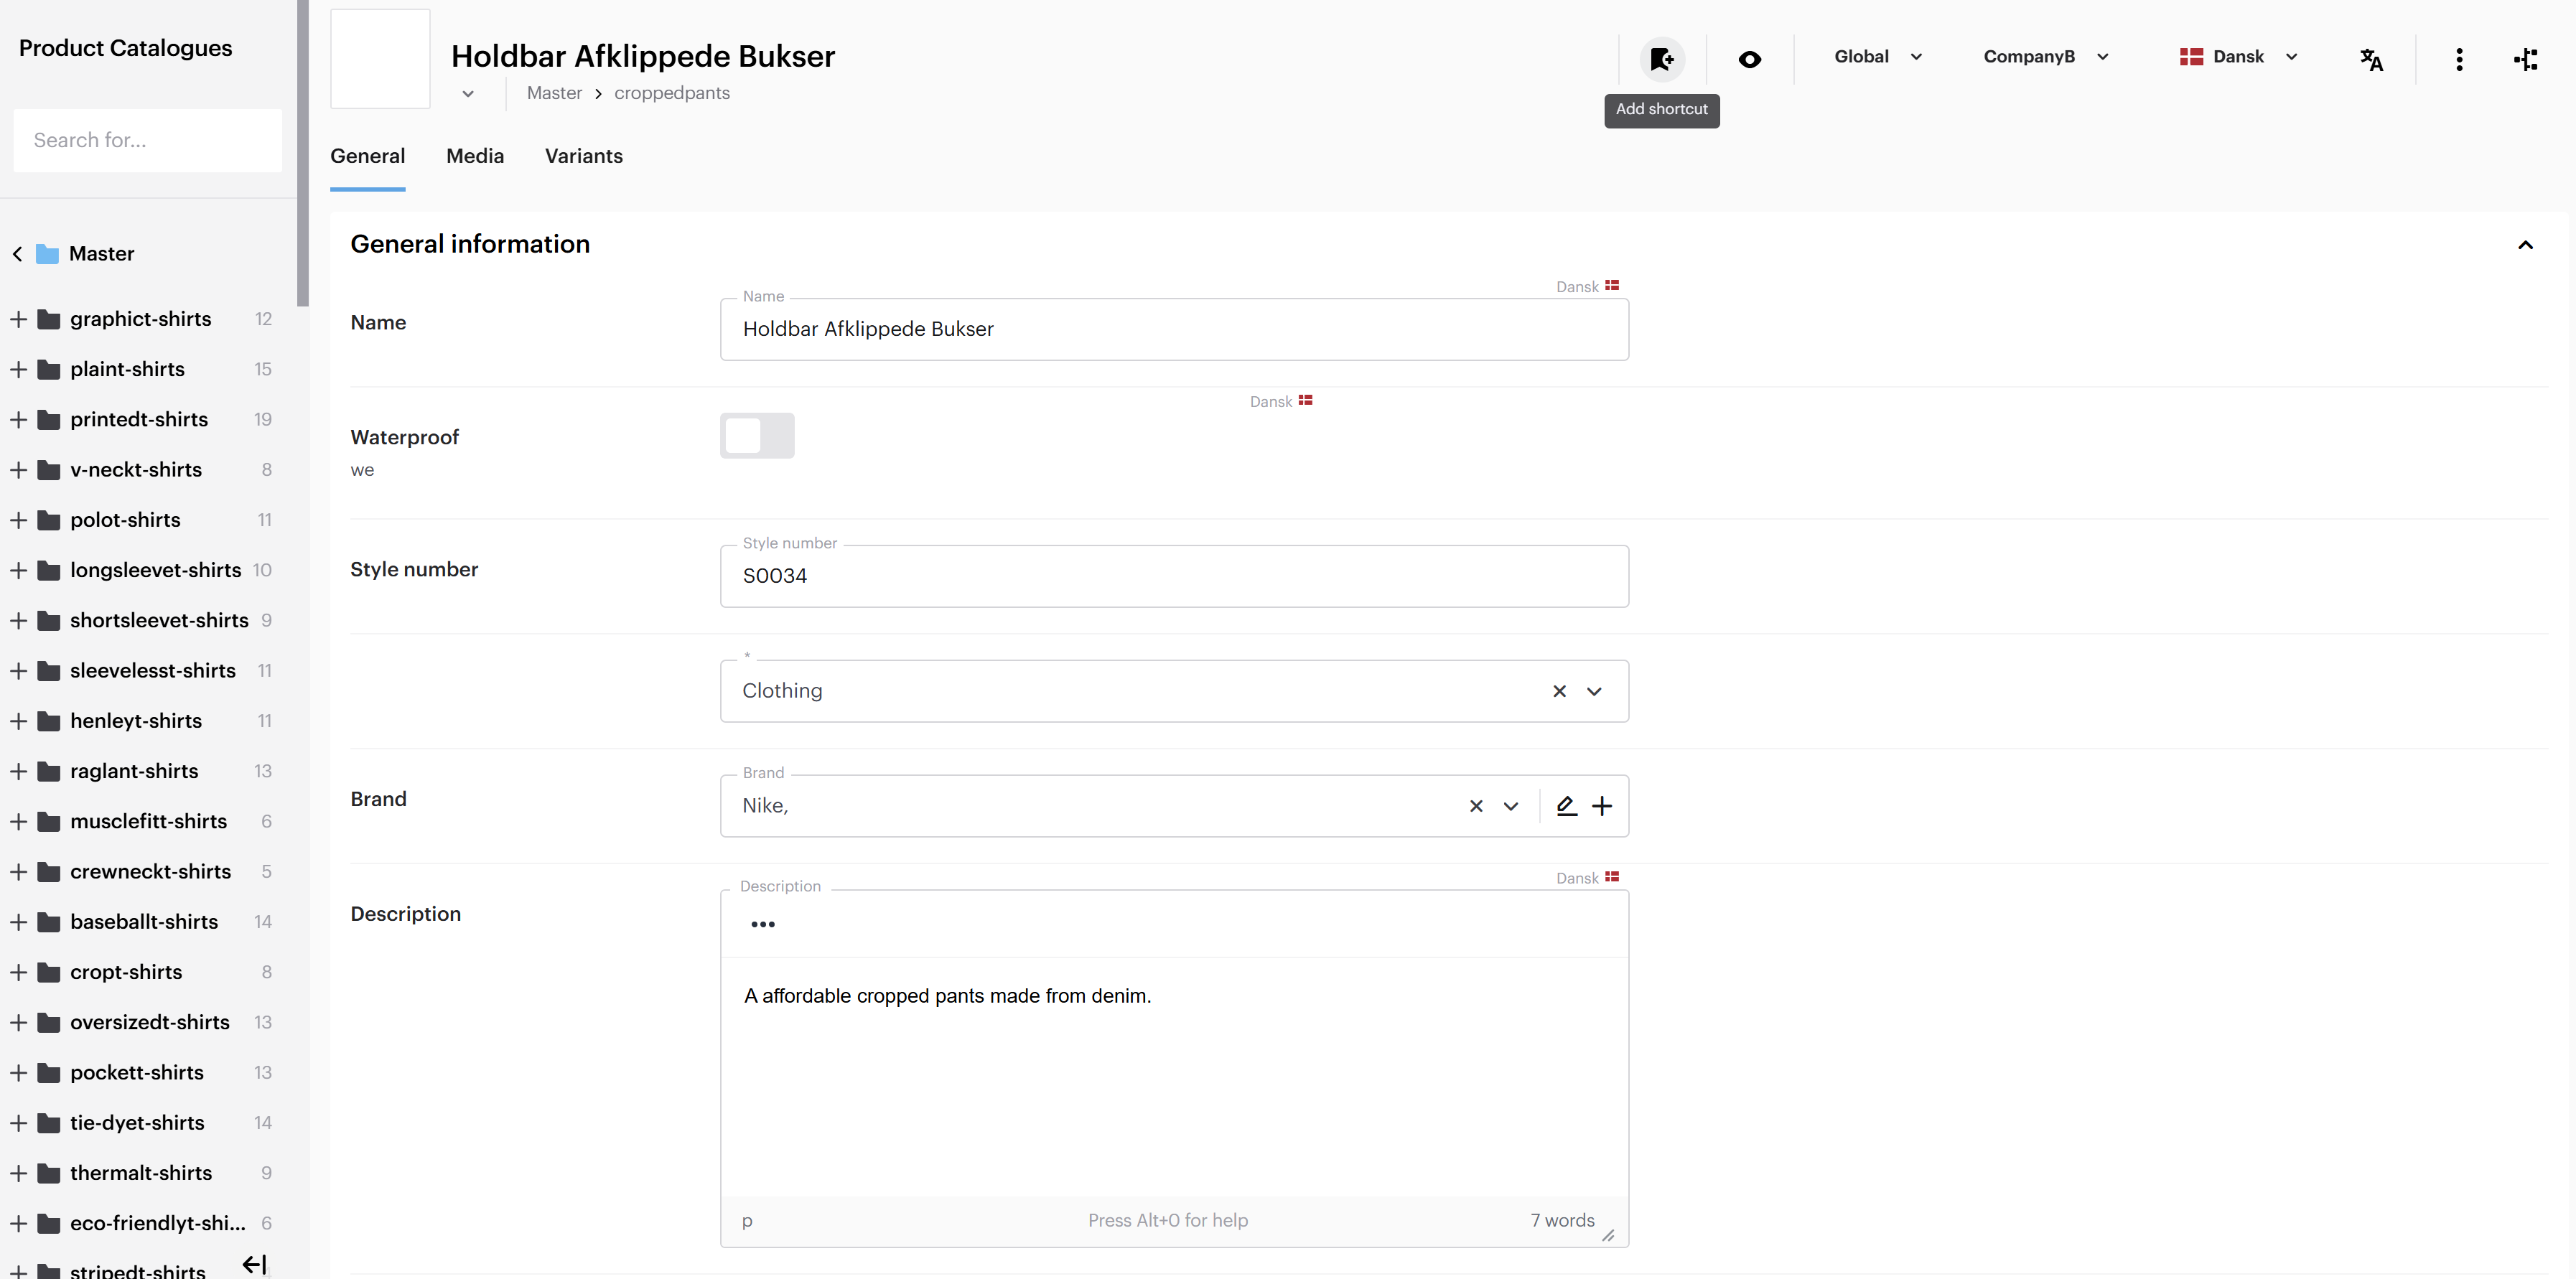Screen dimensions: 2576x1279
Task: Open the Global channel dropdown
Action: pyautogui.click(x=1877, y=57)
